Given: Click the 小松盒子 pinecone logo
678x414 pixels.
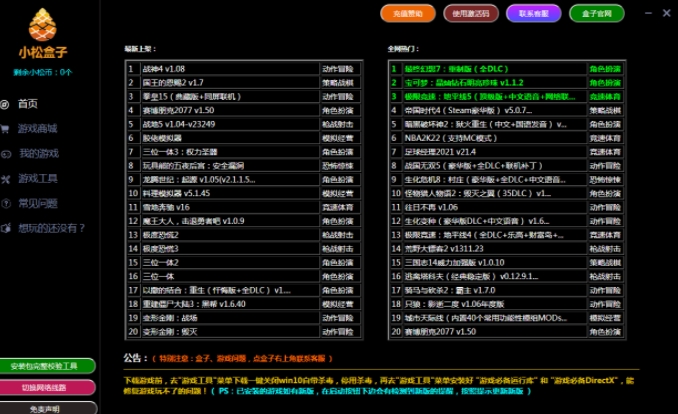Looking at the screenshot, I should tap(42, 26).
